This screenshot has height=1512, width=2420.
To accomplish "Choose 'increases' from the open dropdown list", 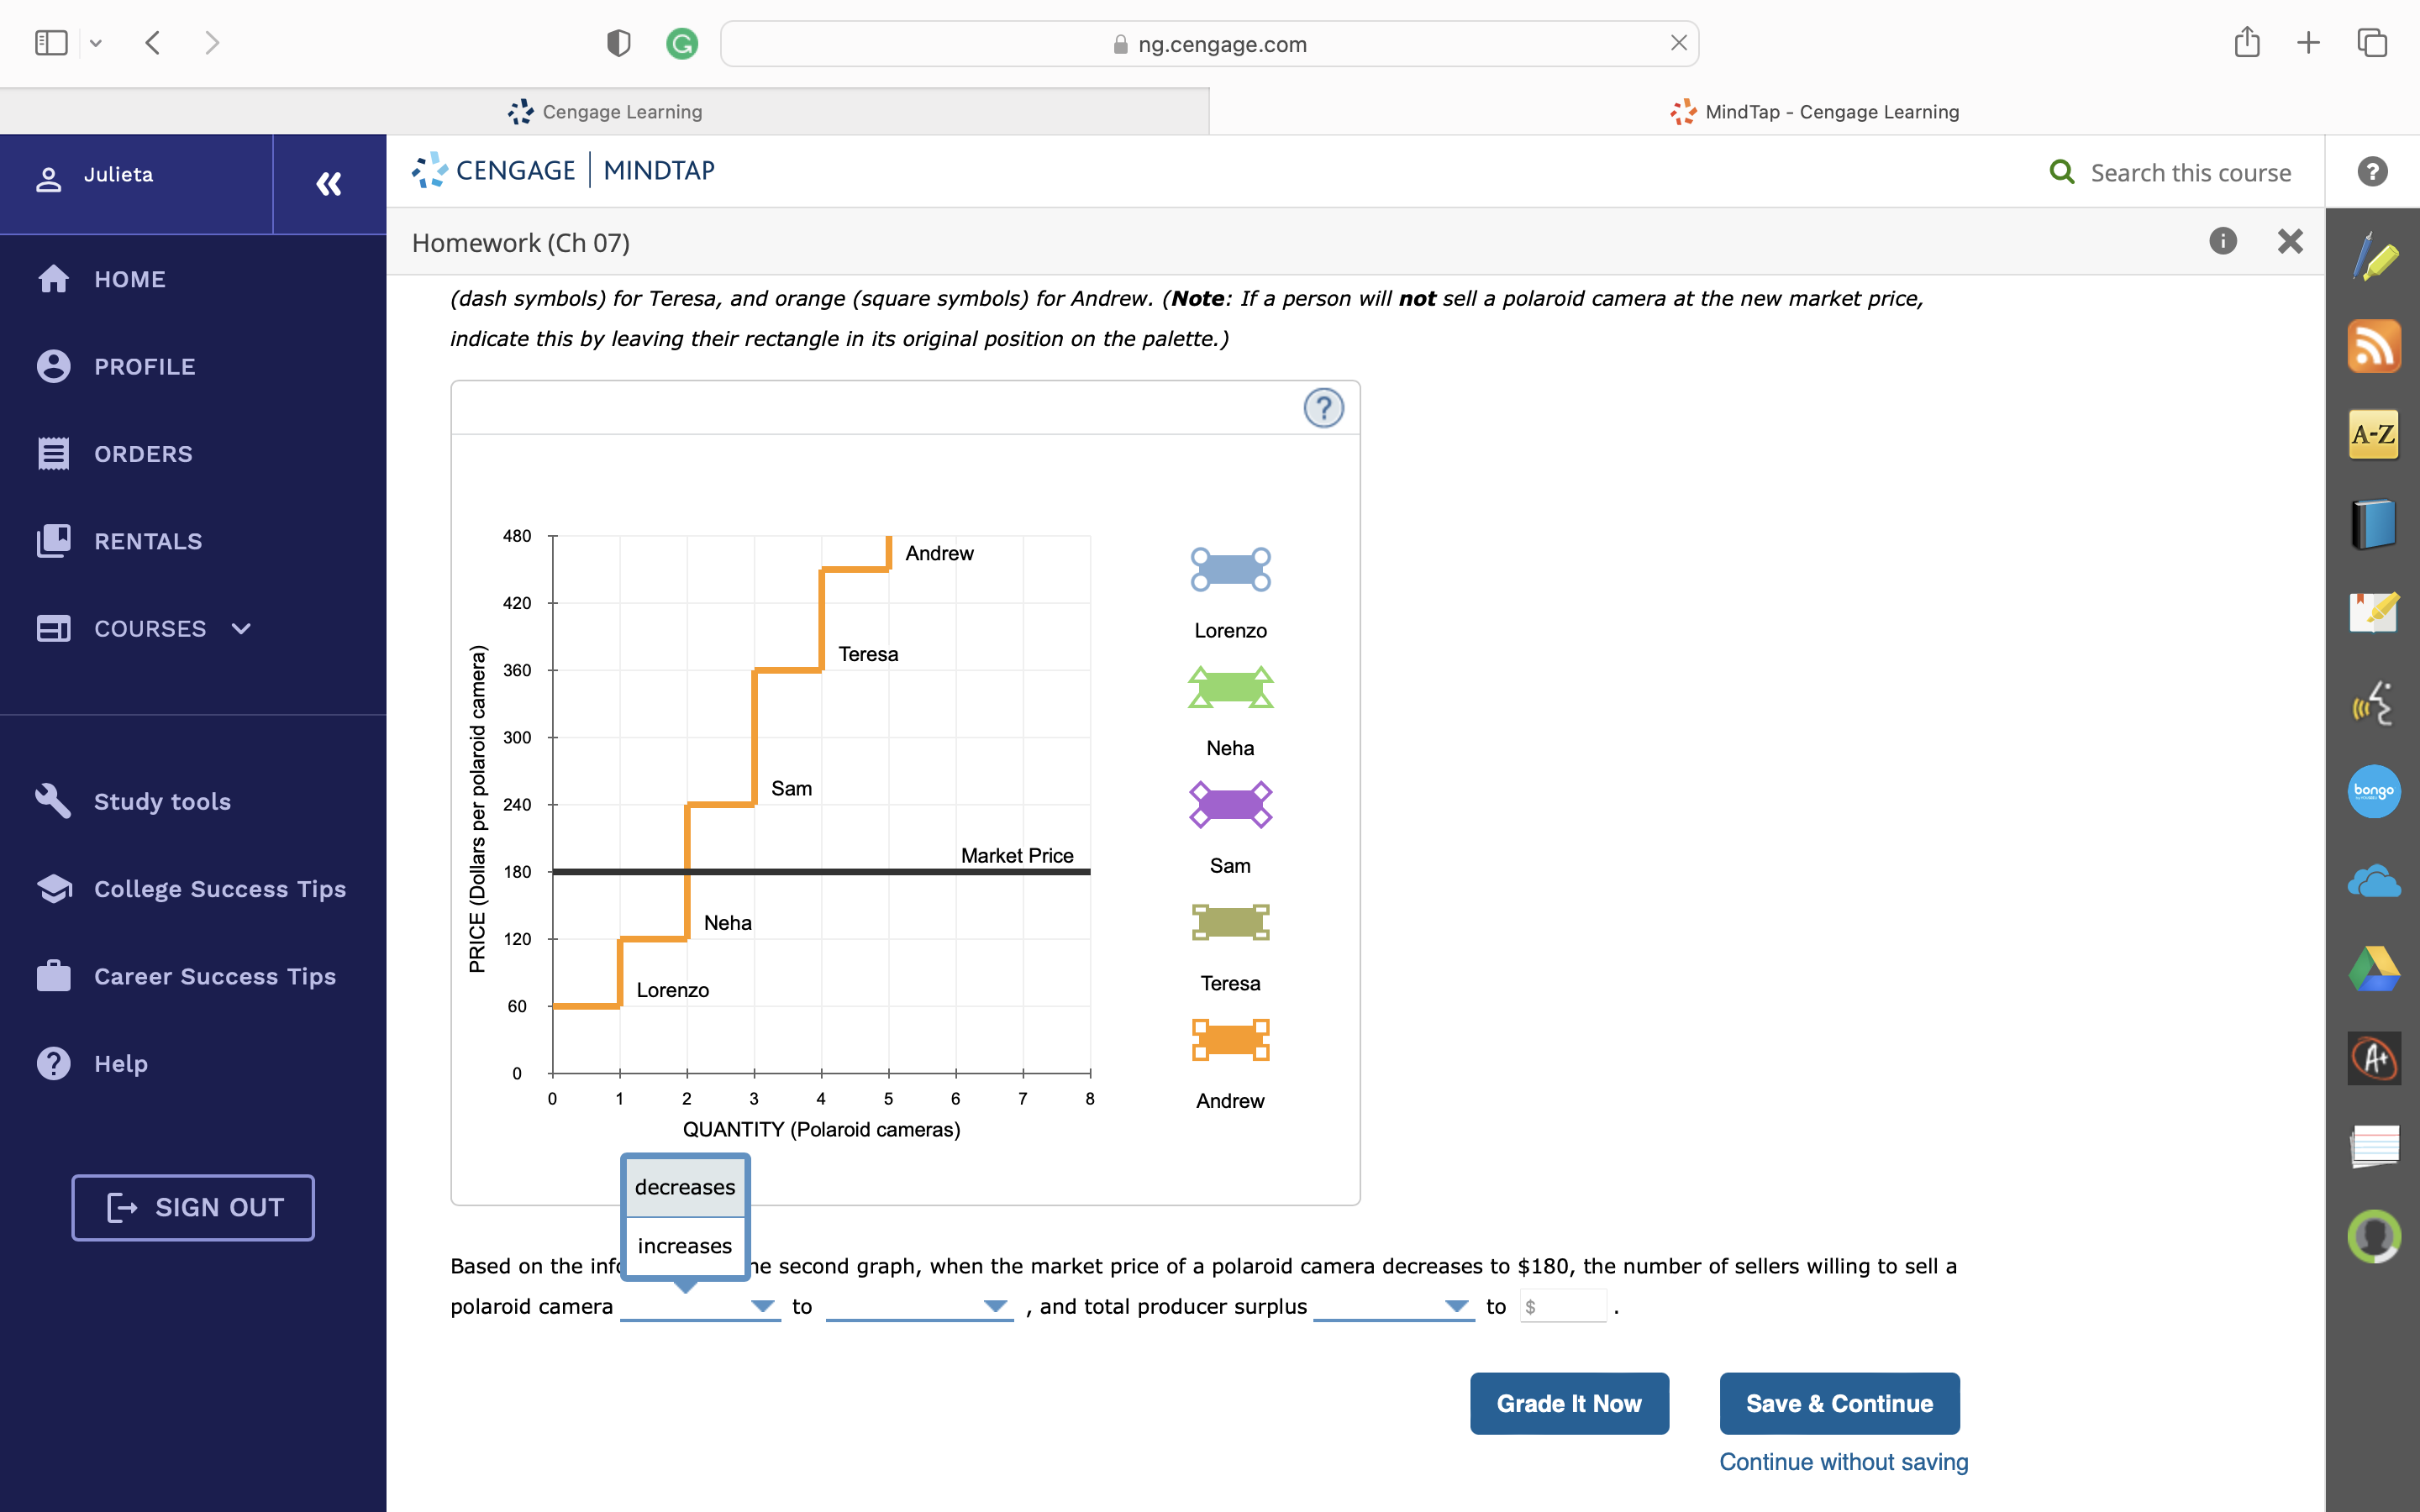I will [x=684, y=1245].
